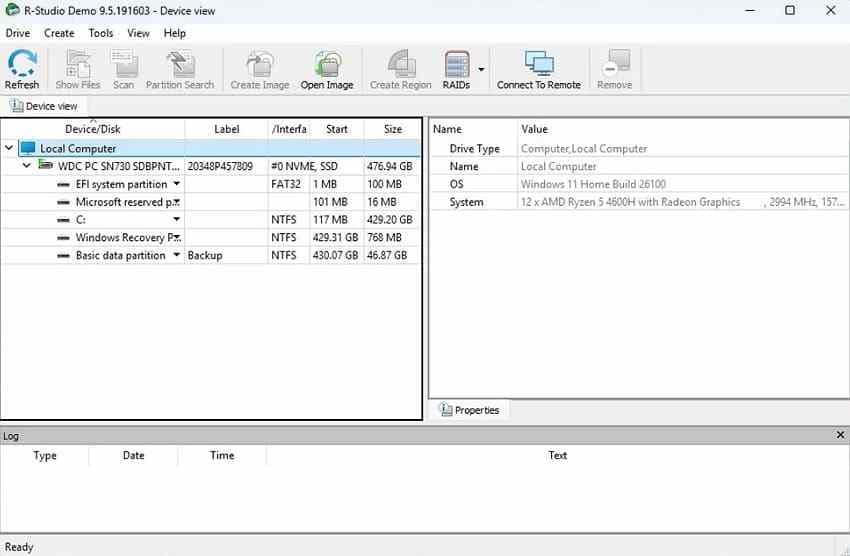
Task: Click the Create Image icon
Action: (260, 63)
